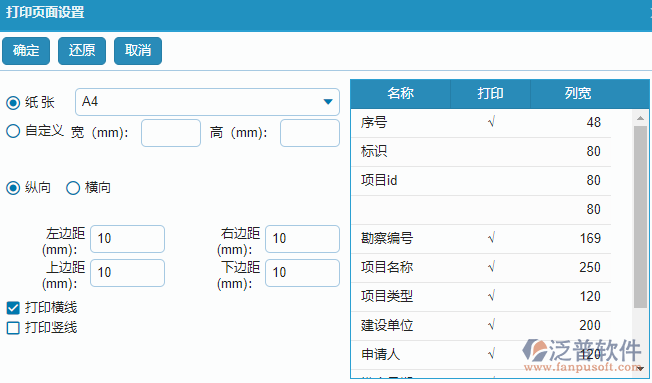Focus the custom height 高 (mm) field
This screenshot has width=652, height=383.
[310, 133]
